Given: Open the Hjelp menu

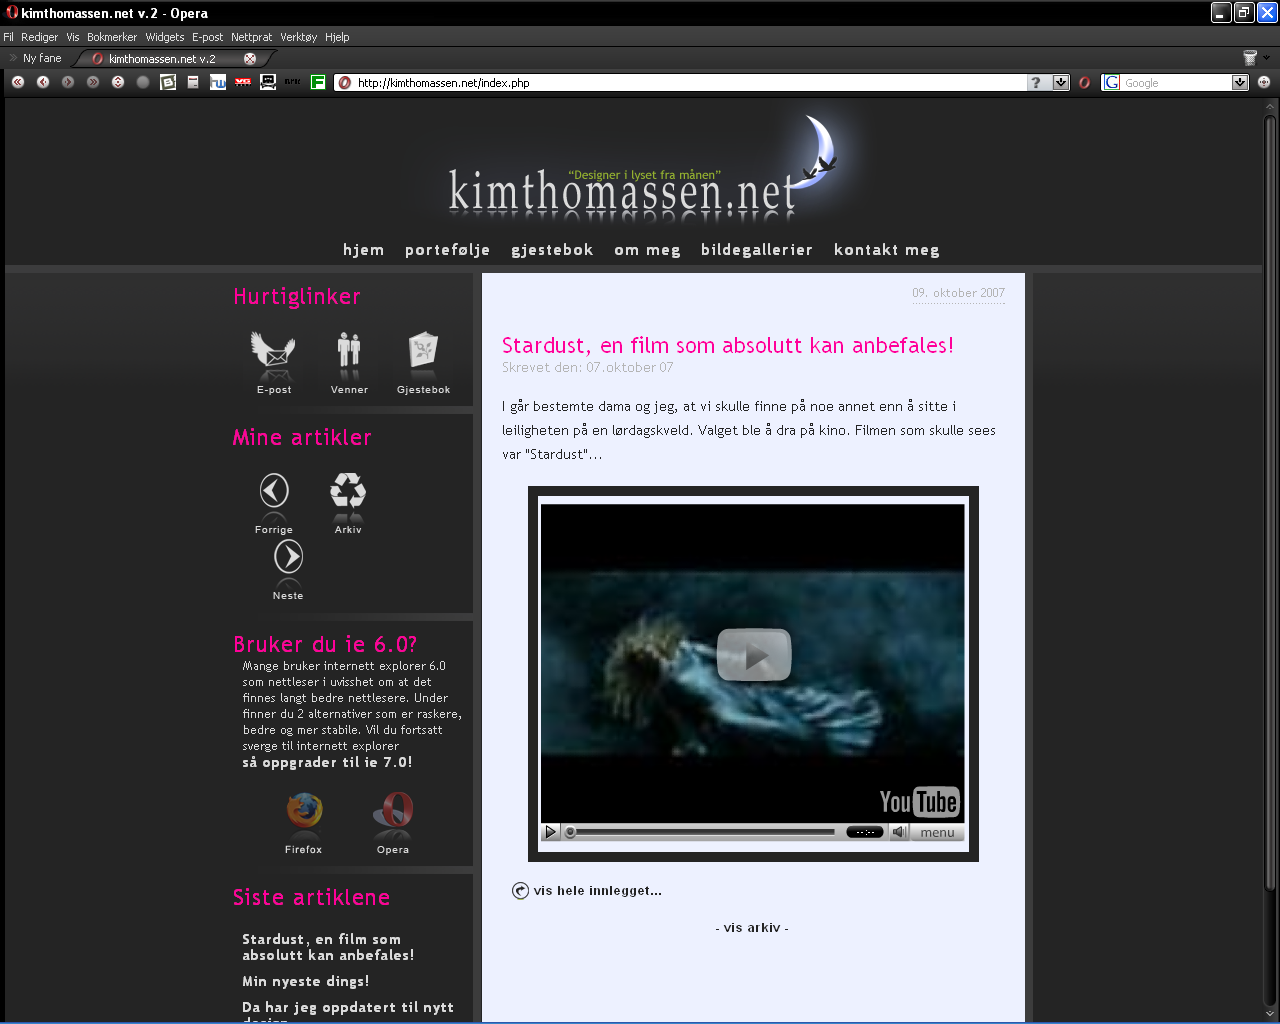Looking at the screenshot, I should coord(338,37).
